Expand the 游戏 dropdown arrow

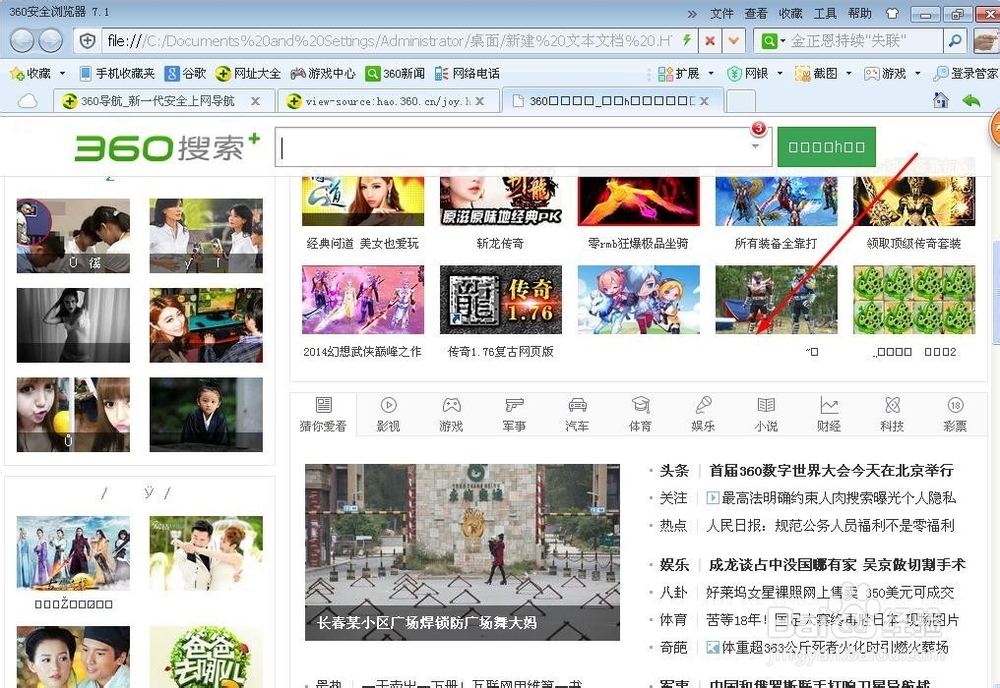click(918, 74)
